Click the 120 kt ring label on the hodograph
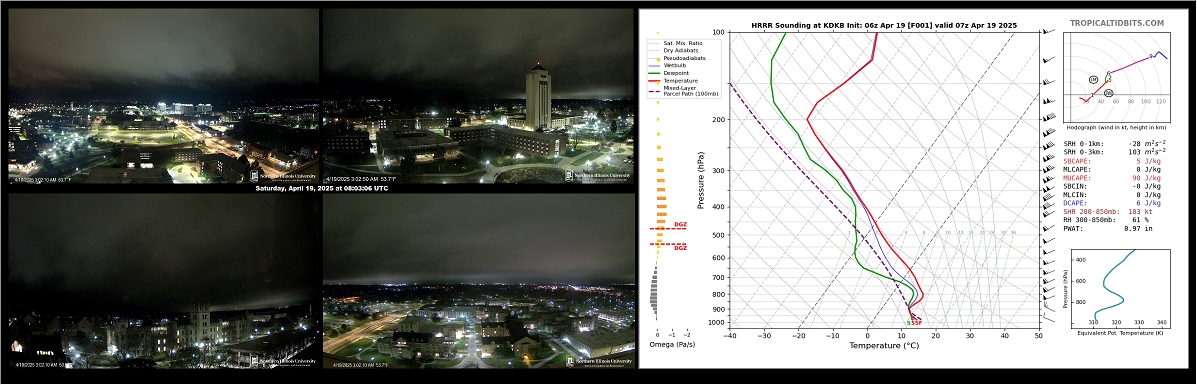The image size is (1197, 385). click(x=1160, y=102)
